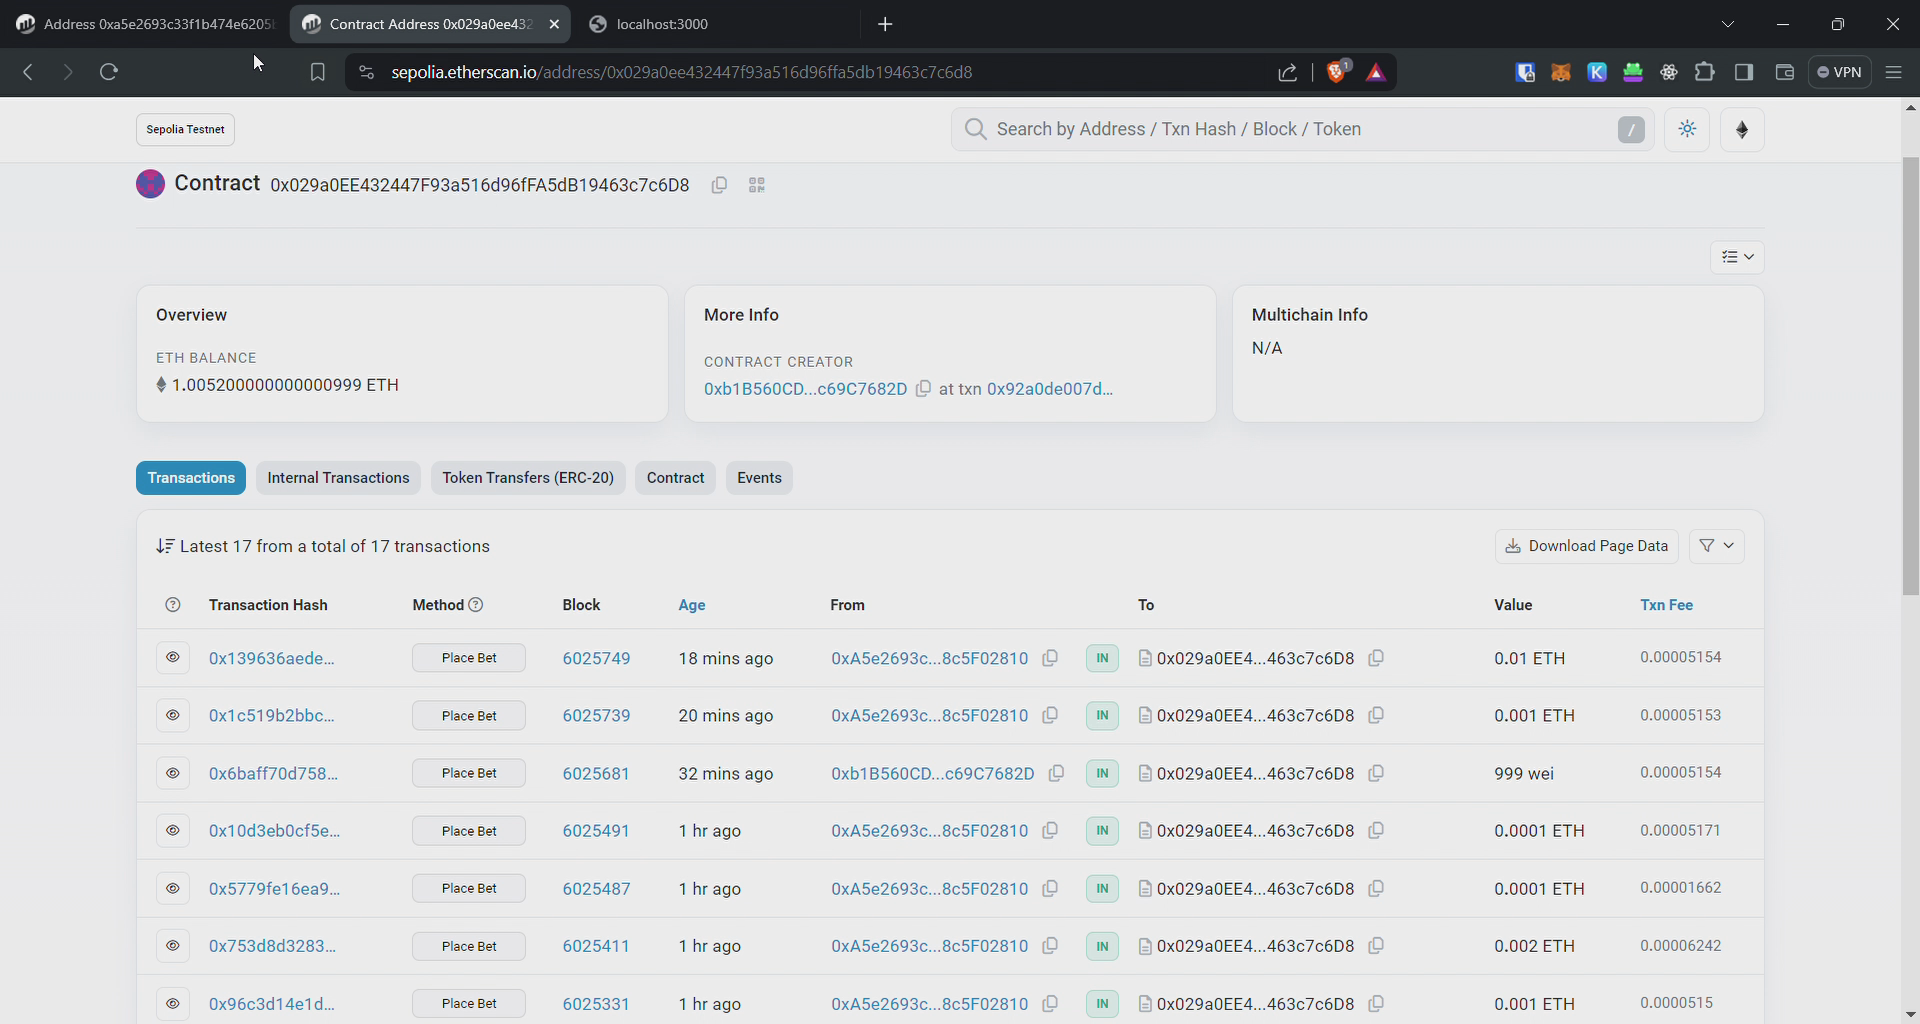Viewport: 1920px width, 1024px height.
Task: Open From address in the 0x6baff70d758 row
Action: click(x=932, y=773)
